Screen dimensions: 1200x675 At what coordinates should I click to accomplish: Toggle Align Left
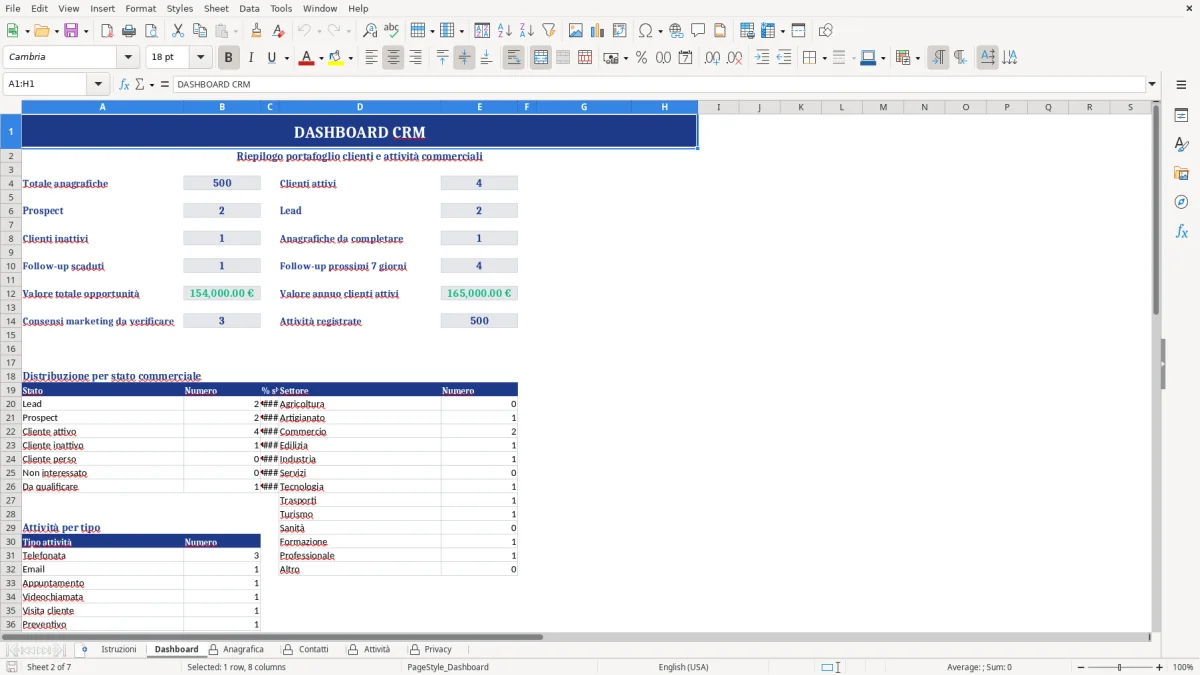(371, 58)
